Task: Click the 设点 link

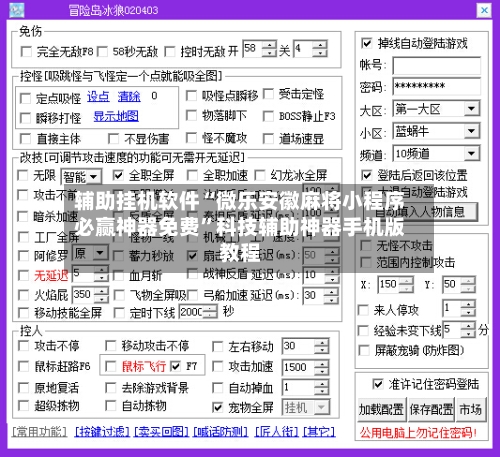Action: (98, 97)
